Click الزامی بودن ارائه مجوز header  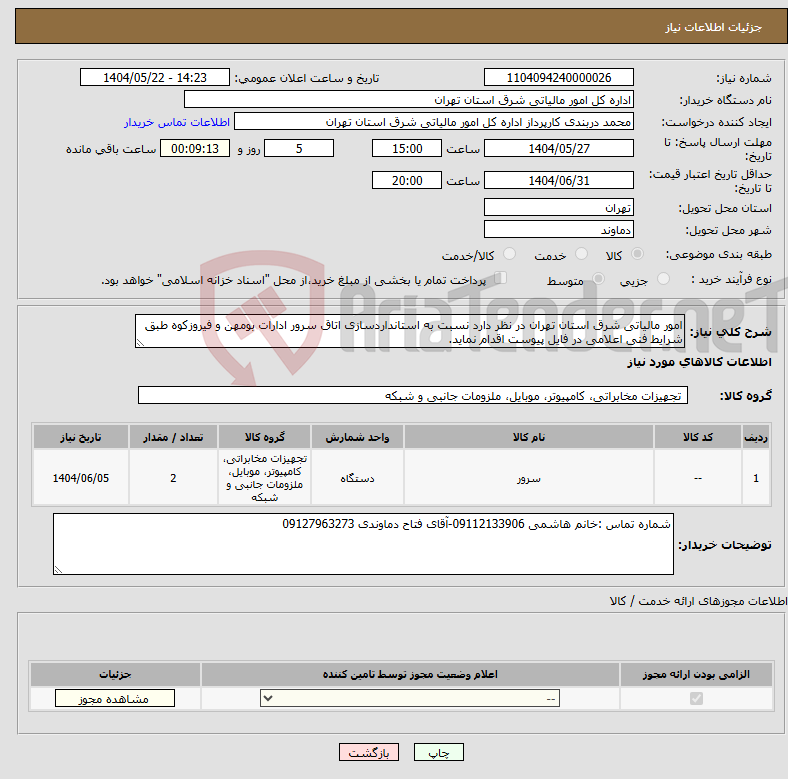696,674
